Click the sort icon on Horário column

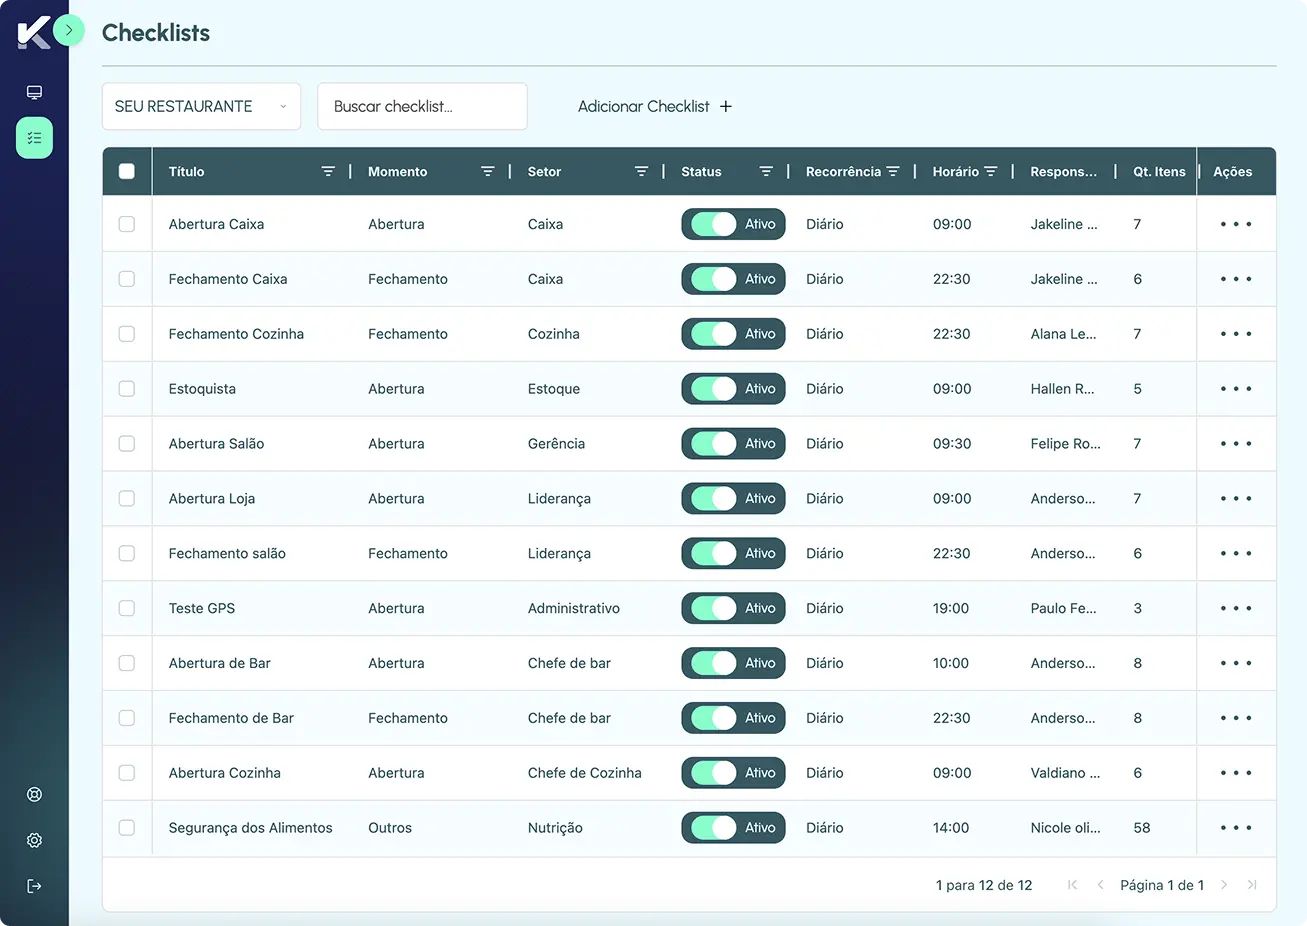click(x=991, y=171)
